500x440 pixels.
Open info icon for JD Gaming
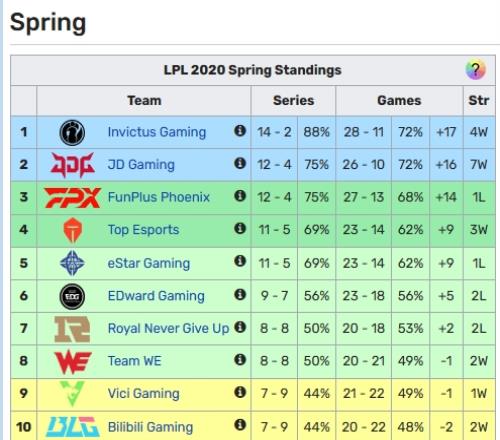[x=240, y=163]
